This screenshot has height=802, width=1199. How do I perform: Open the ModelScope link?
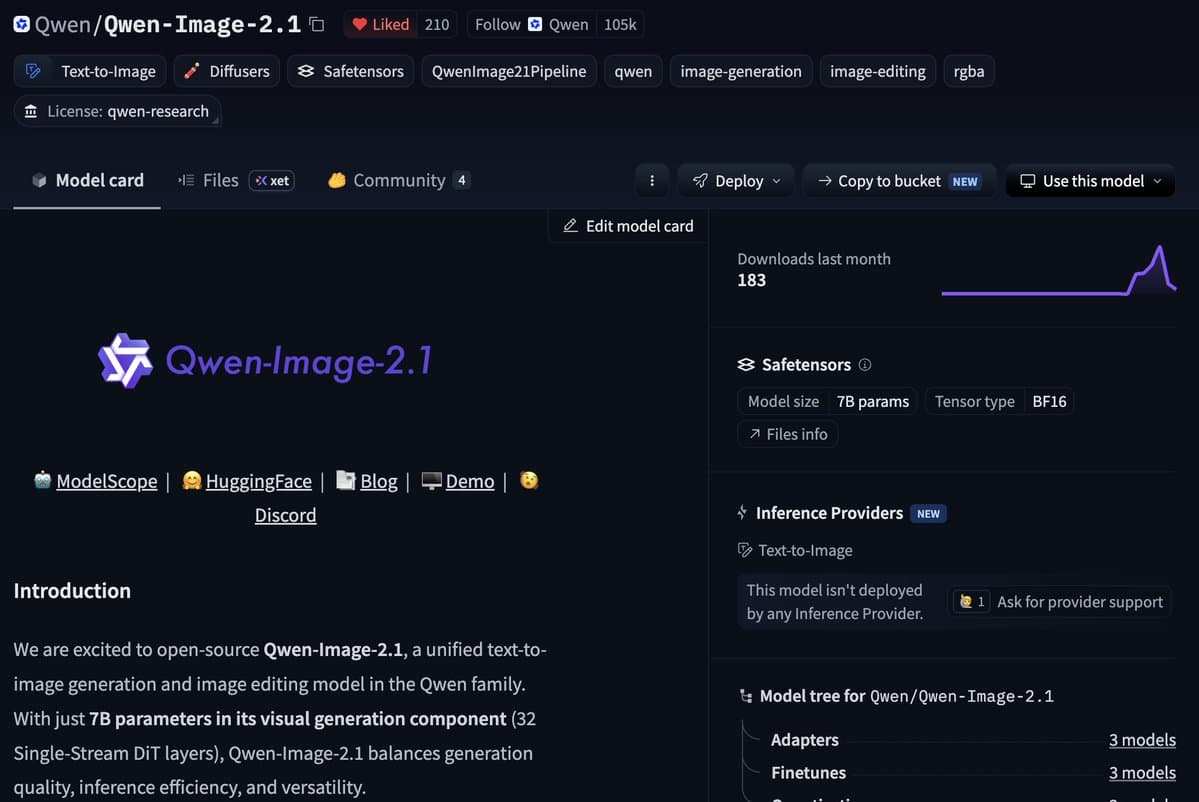click(x=106, y=481)
